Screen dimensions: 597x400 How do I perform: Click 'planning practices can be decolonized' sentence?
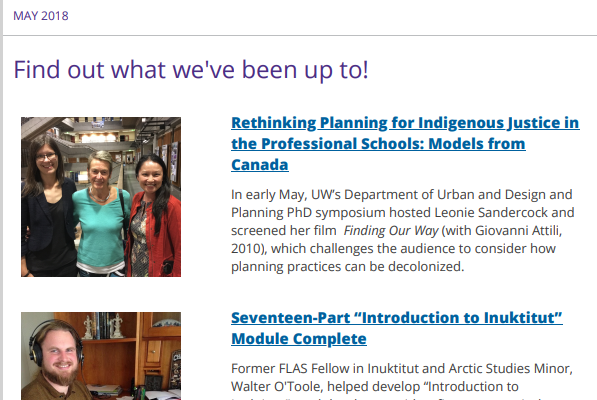click(x=348, y=267)
